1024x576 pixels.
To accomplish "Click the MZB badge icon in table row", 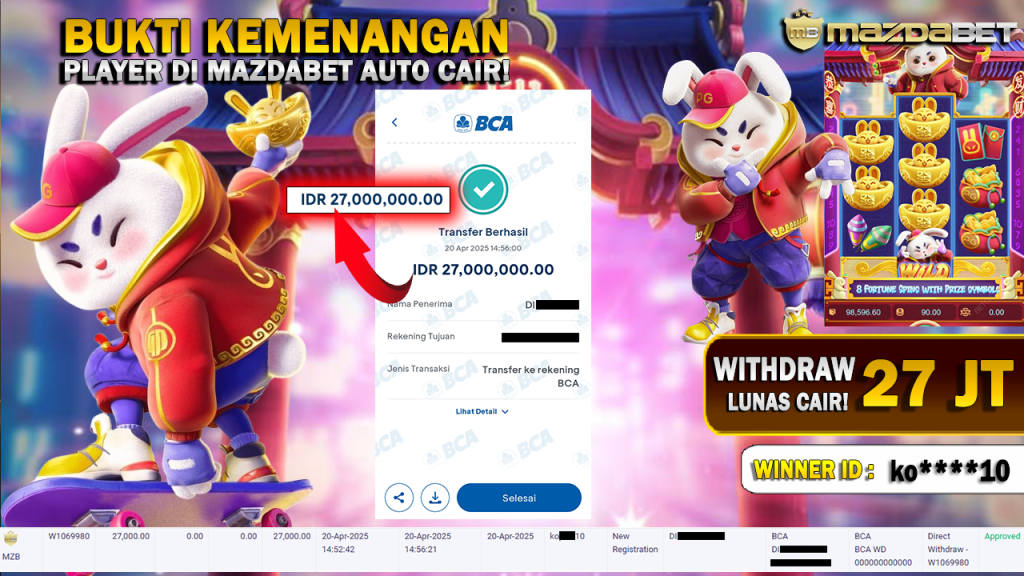I will pyautogui.click(x=10, y=539).
